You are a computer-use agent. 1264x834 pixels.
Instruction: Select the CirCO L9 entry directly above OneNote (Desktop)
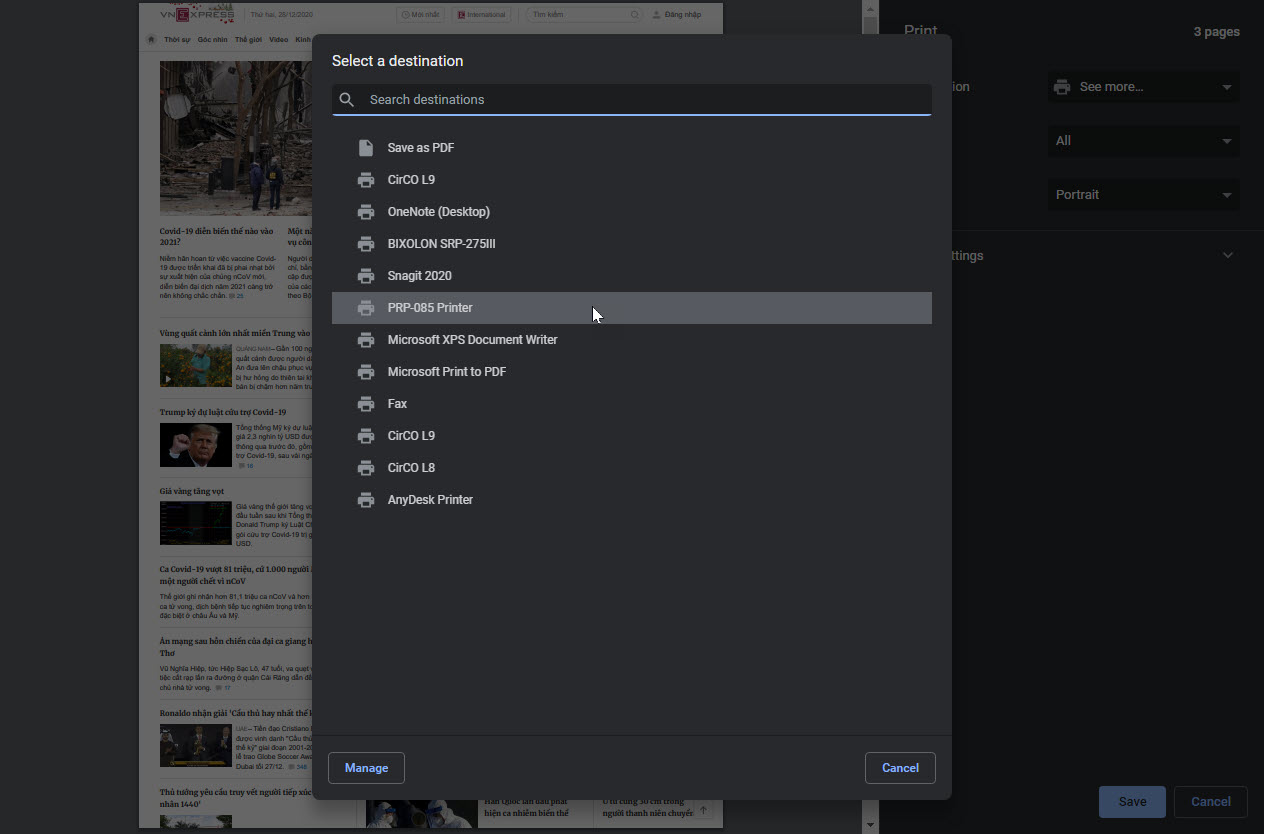click(x=632, y=180)
